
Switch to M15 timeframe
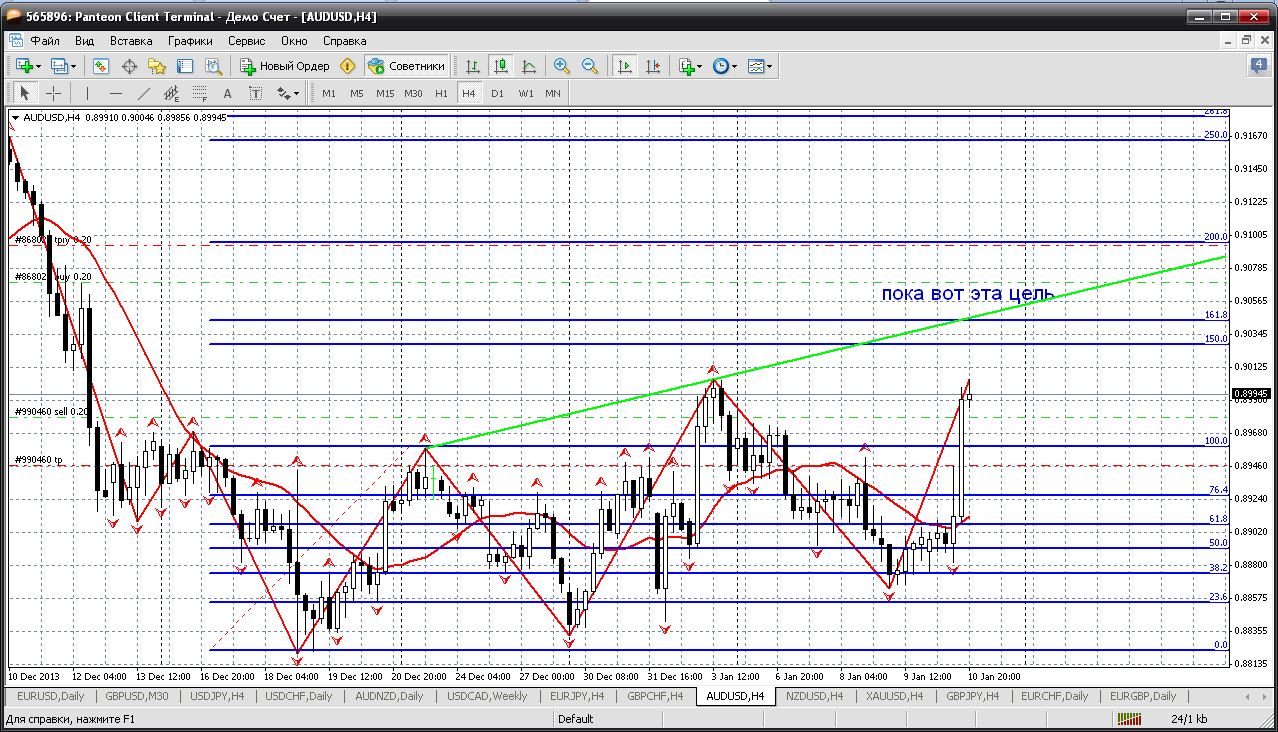click(x=385, y=93)
